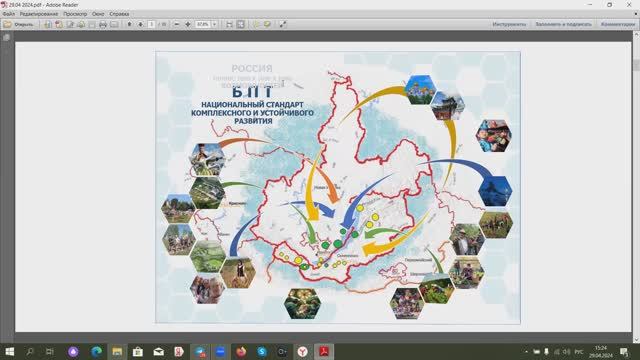Switch to Adobe Reader taskbar icon
Viewport: 640px width, 360px height.
324,351
